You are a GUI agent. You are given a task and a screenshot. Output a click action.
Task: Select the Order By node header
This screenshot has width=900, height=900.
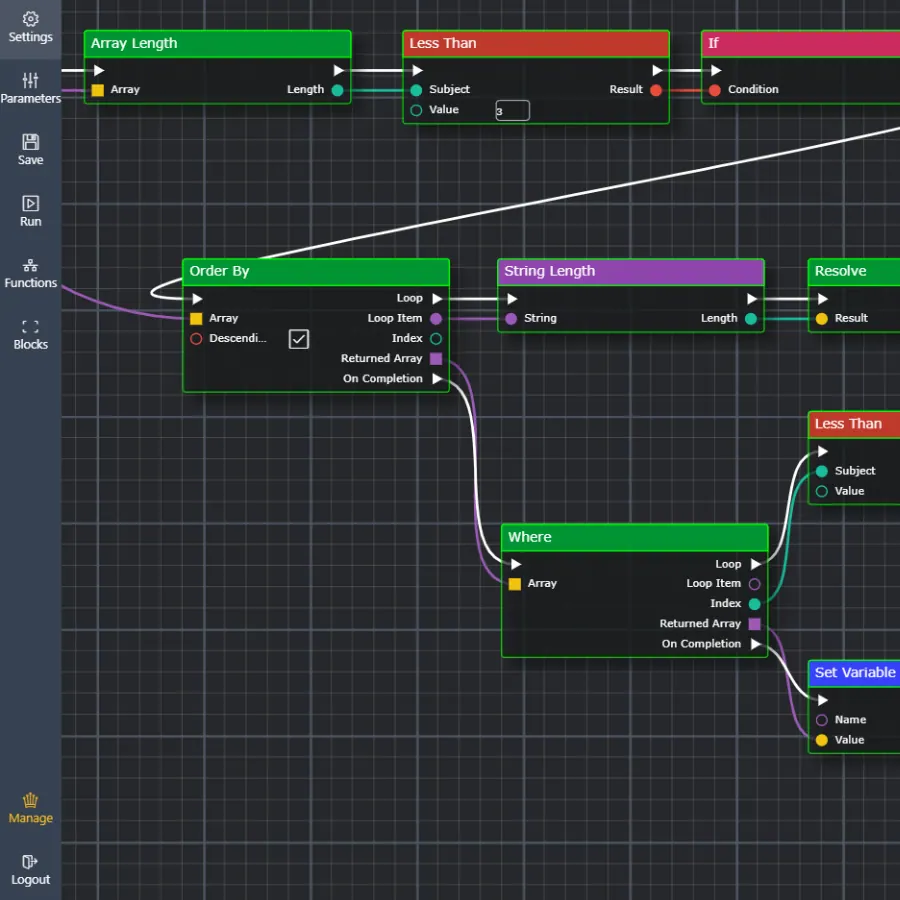click(x=316, y=272)
